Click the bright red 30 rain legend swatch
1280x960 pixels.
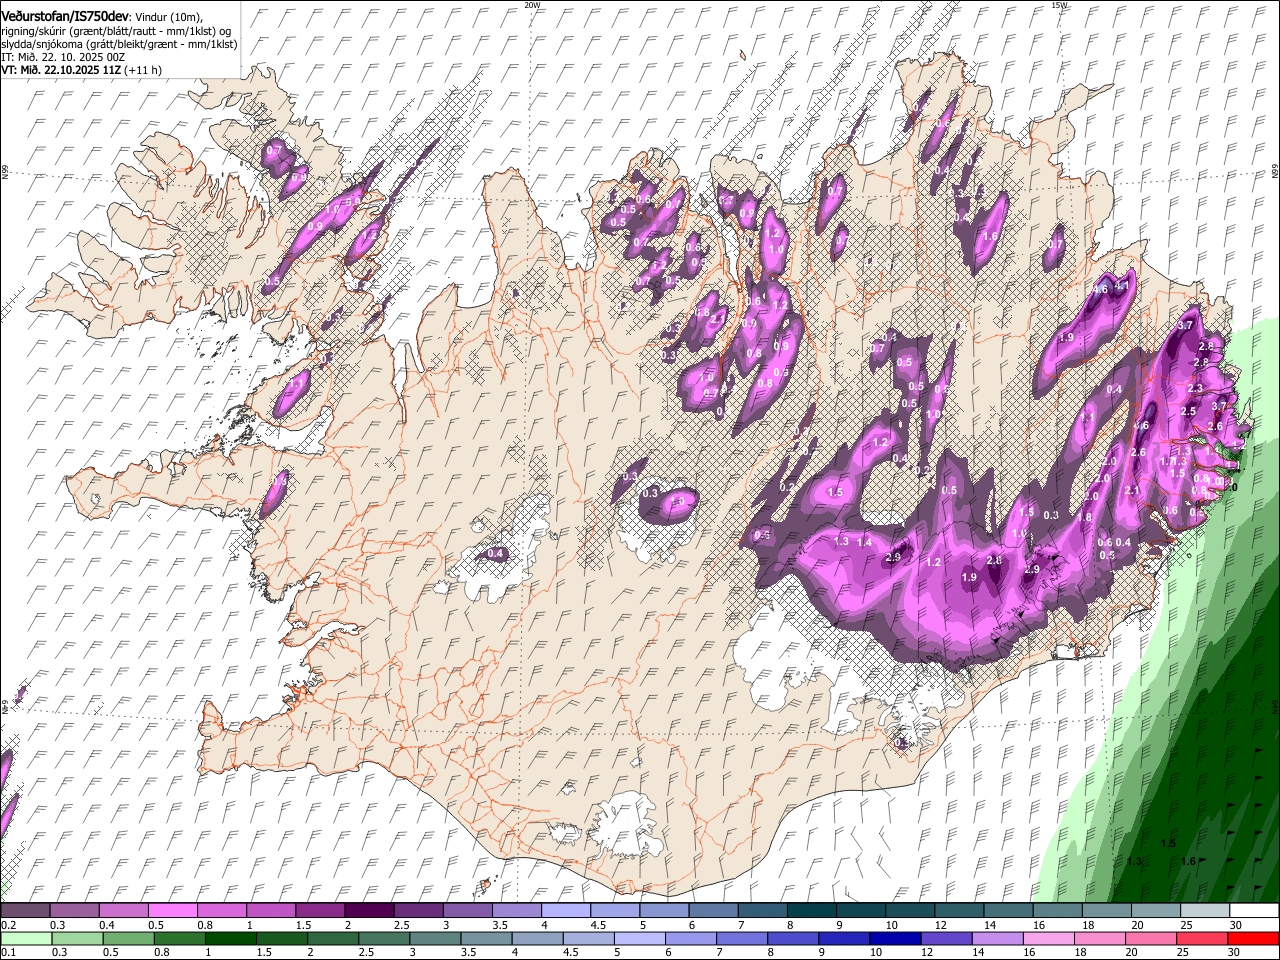(x=1253, y=938)
